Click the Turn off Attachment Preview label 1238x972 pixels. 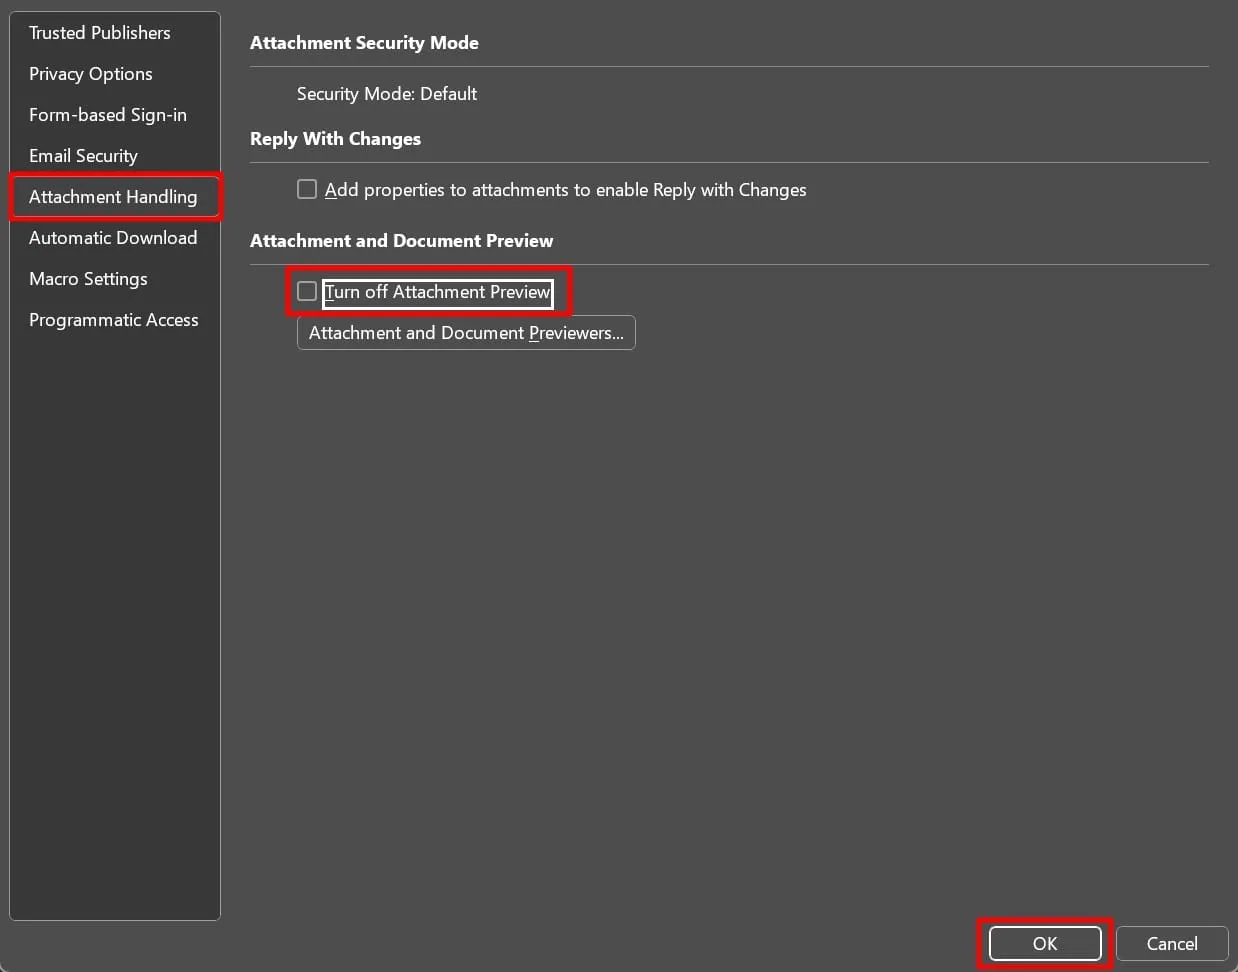(438, 292)
